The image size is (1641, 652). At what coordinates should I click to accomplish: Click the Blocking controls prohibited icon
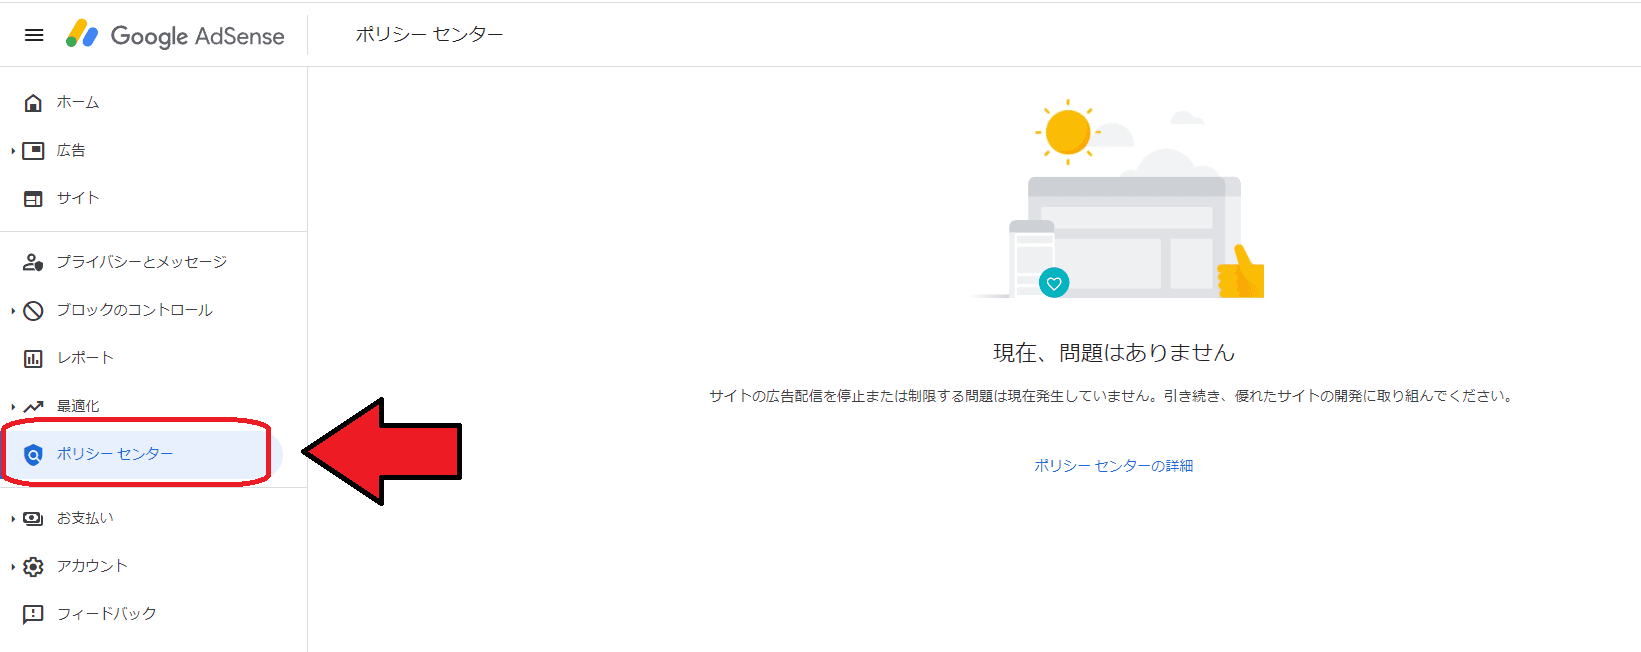pos(33,311)
